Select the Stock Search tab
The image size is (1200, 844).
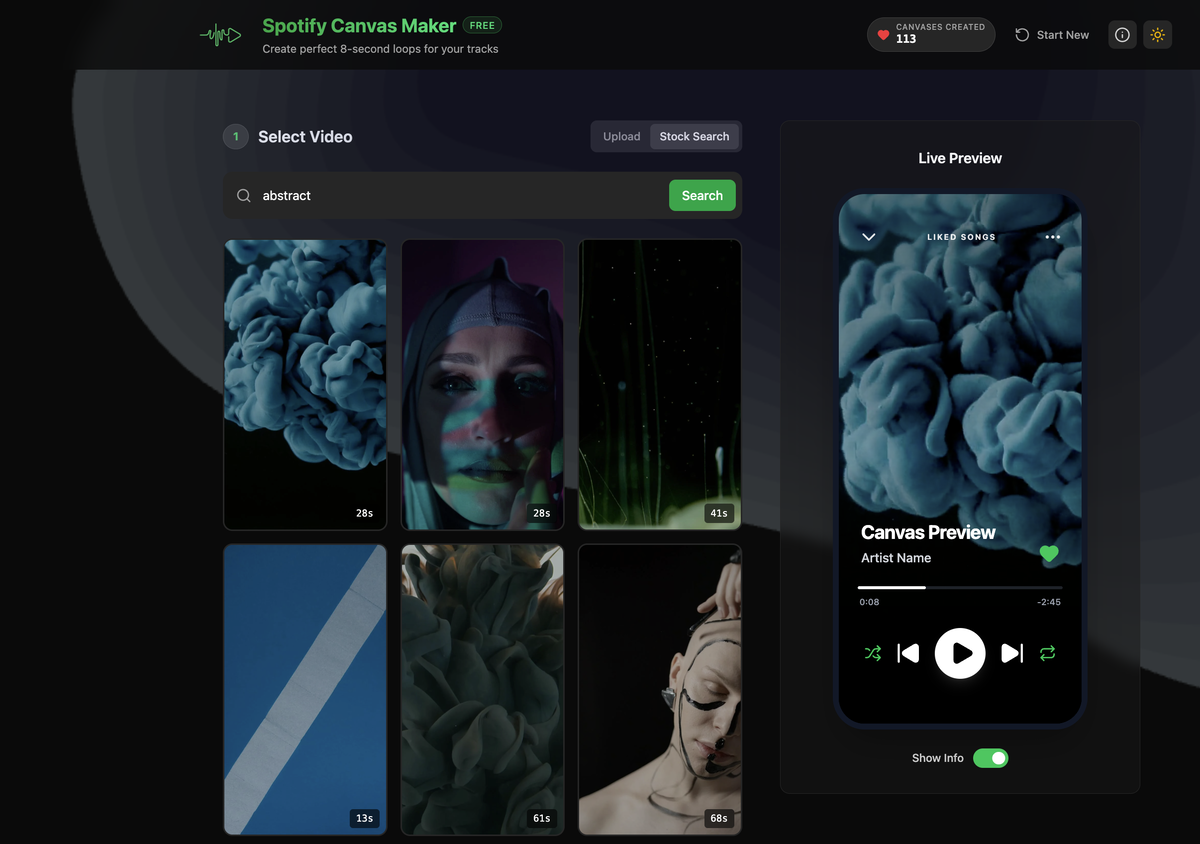pyautogui.click(x=695, y=136)
